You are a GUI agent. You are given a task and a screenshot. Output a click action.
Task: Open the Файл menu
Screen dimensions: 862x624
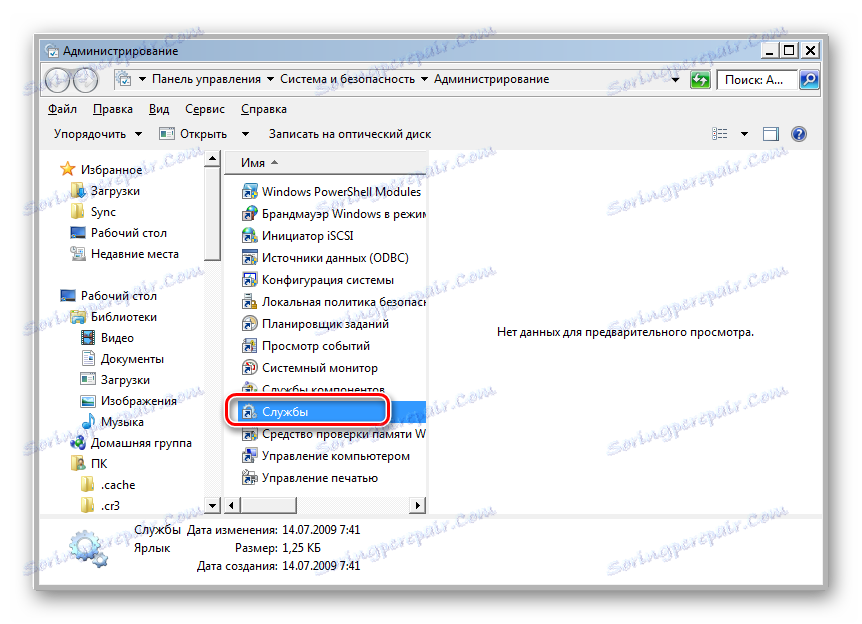62,109
